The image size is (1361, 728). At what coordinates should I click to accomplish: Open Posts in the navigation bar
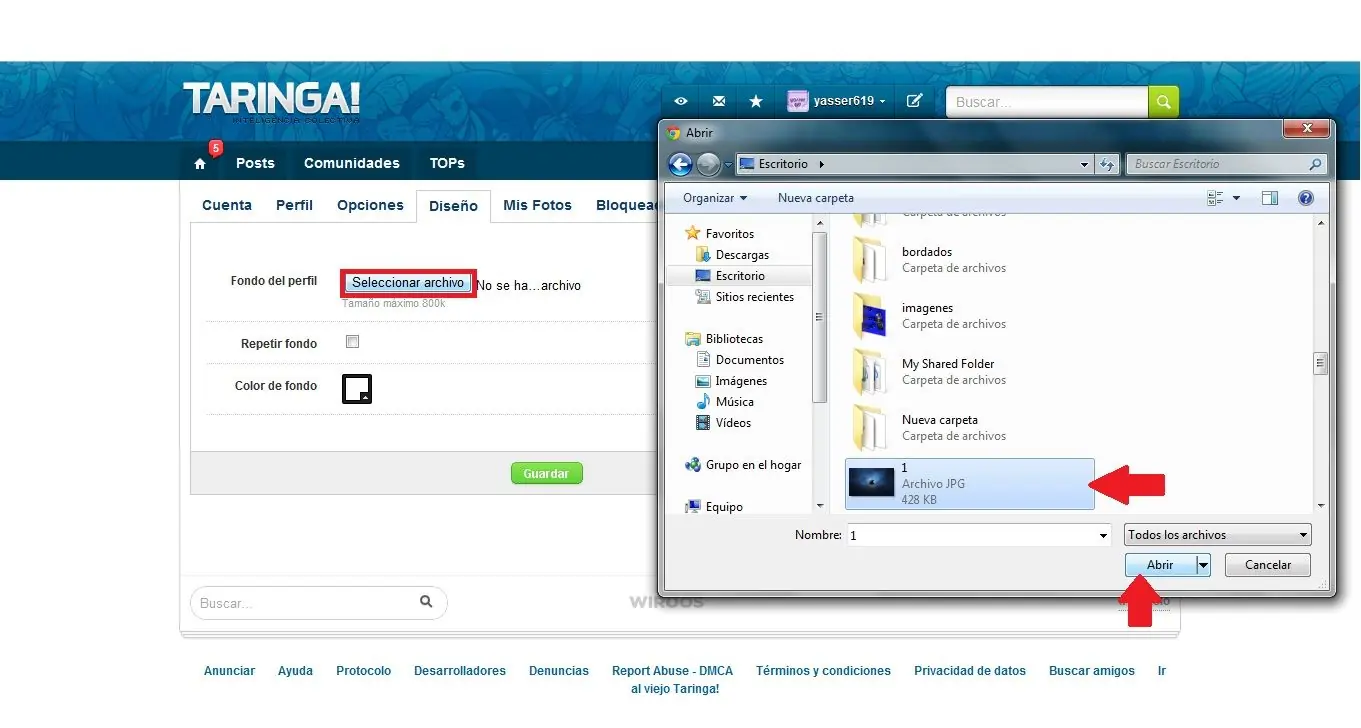[x=255, y=163]
